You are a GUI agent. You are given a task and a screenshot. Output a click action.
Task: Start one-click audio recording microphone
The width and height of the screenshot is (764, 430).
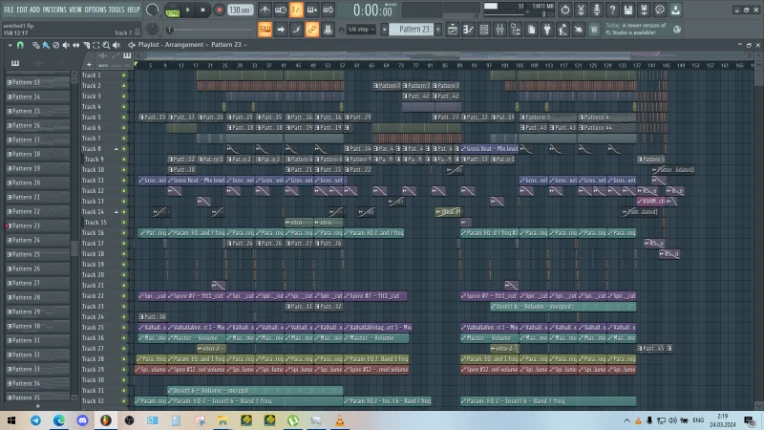[596, 10]
